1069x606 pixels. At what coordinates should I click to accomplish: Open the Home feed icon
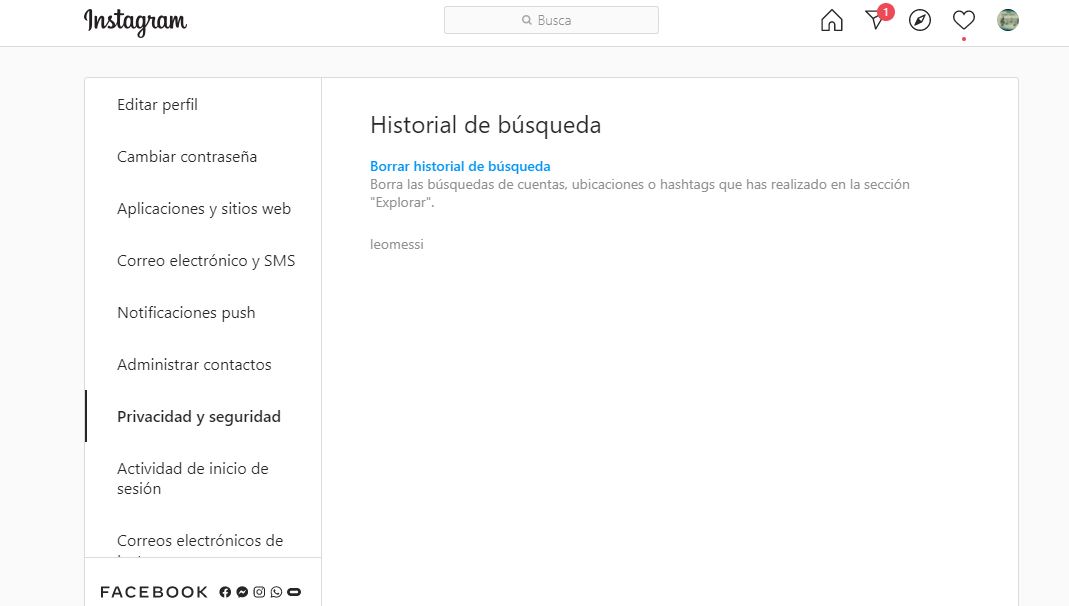831,20
